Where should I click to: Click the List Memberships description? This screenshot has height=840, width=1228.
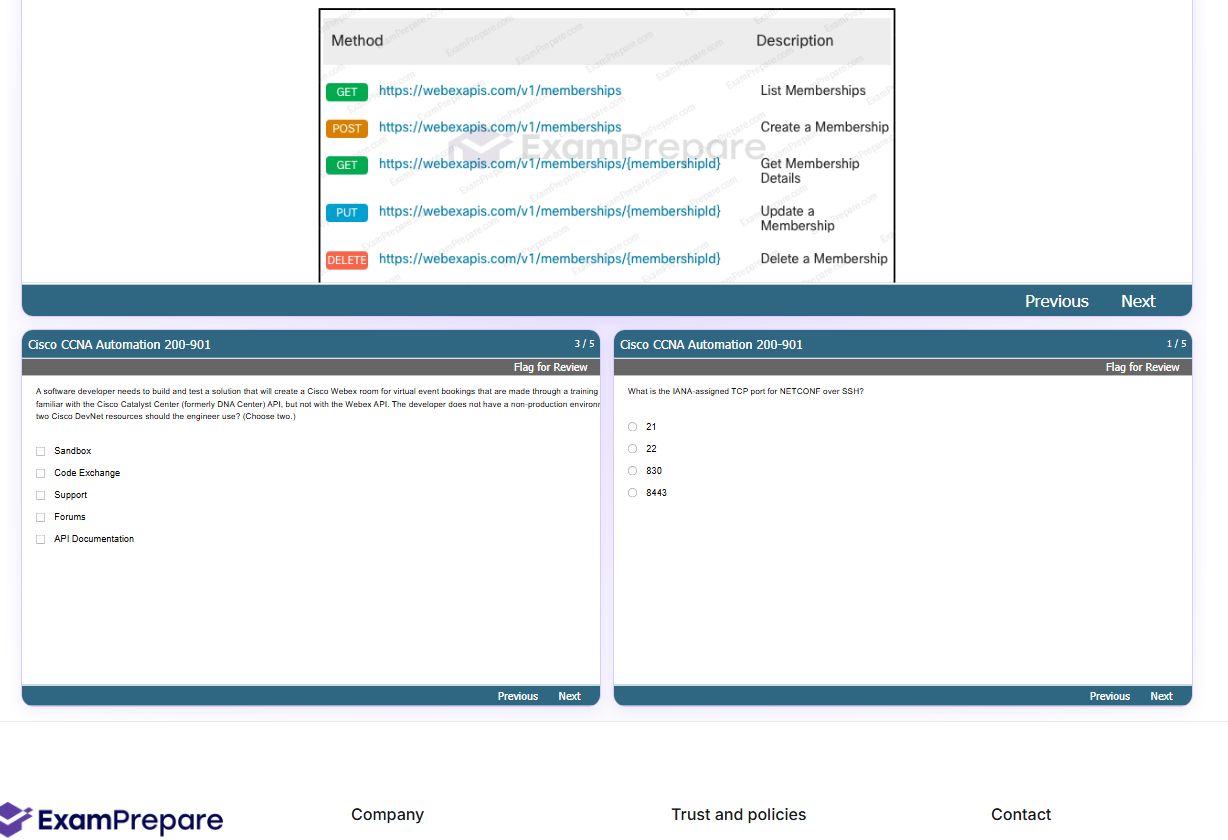coord(813,91)
